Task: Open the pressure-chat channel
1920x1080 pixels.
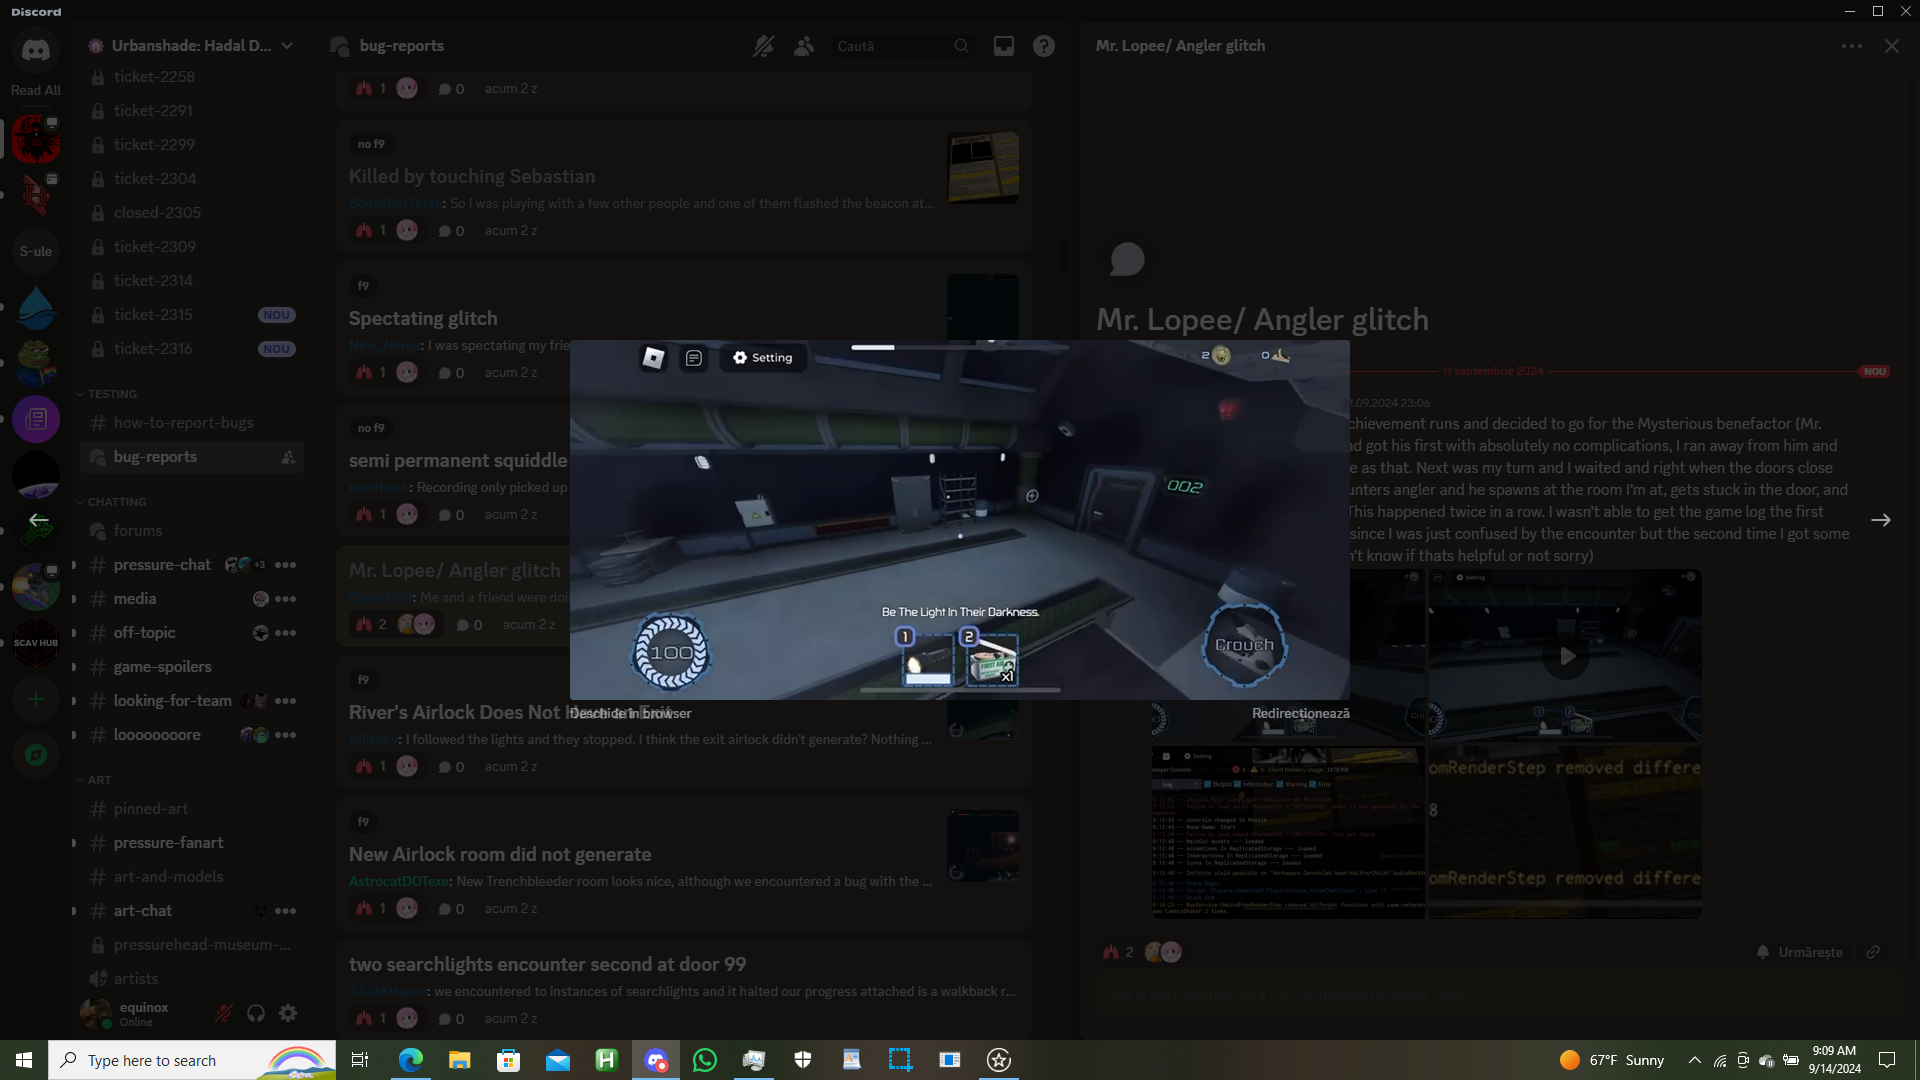Action: coord(162,565)
